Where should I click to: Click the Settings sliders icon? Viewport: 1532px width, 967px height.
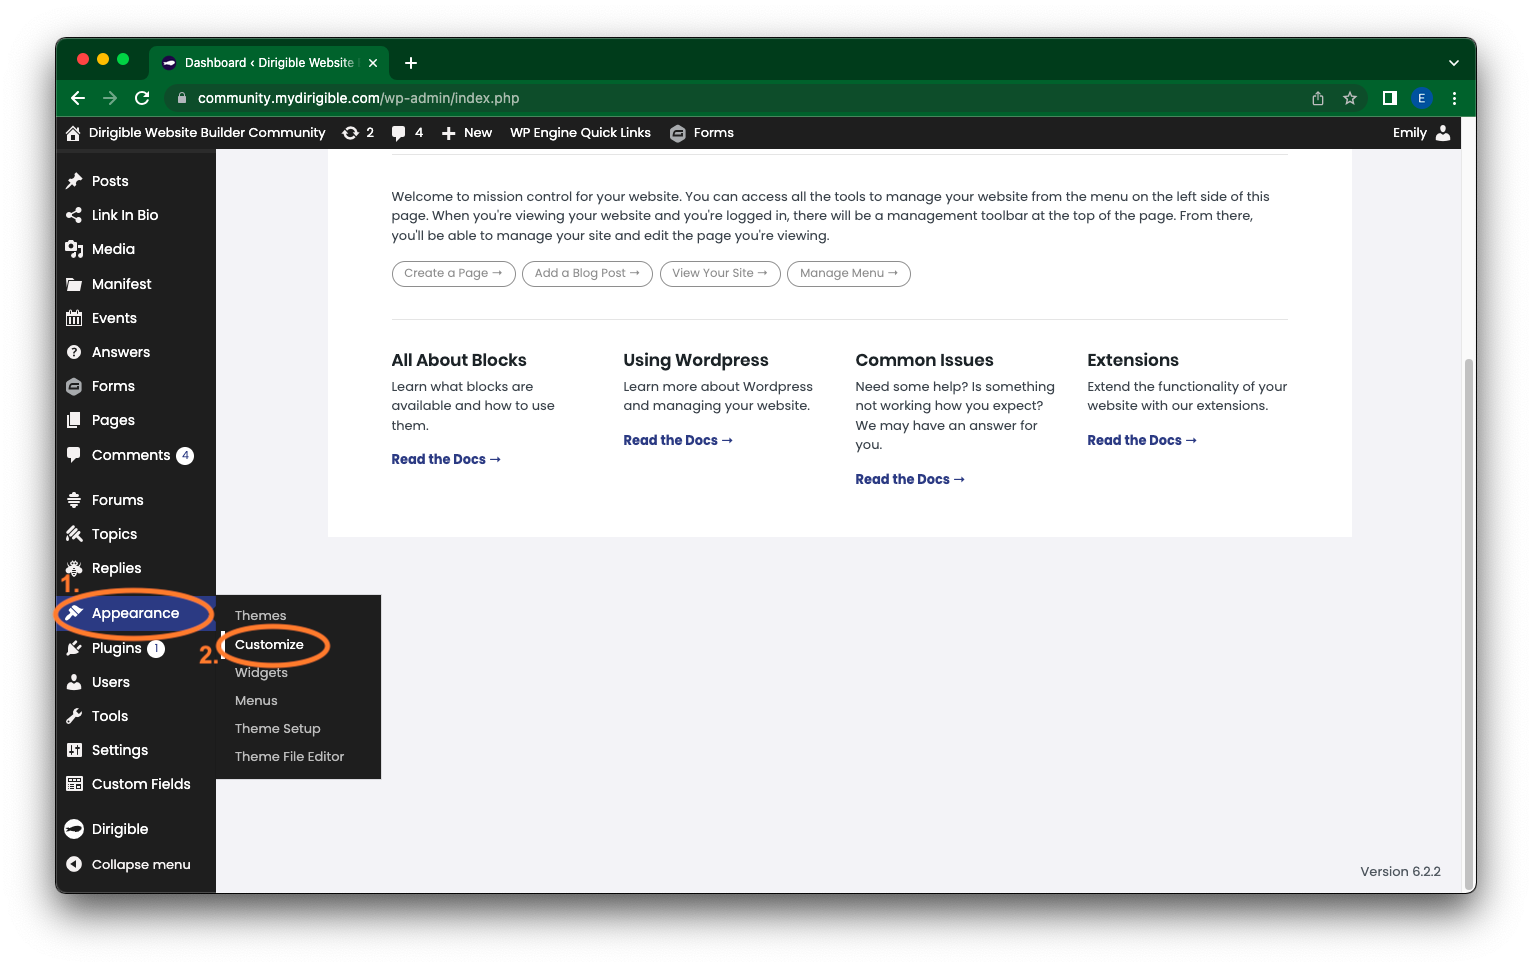pos(74,750)
